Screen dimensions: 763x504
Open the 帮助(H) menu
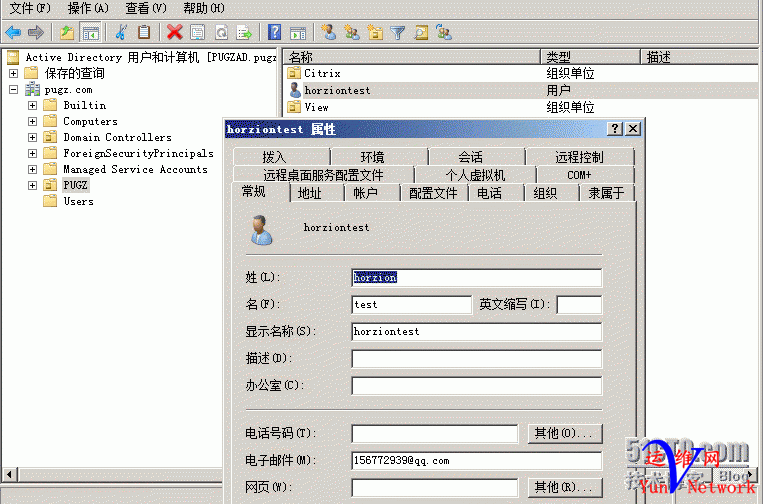click(x=203, y=8)
